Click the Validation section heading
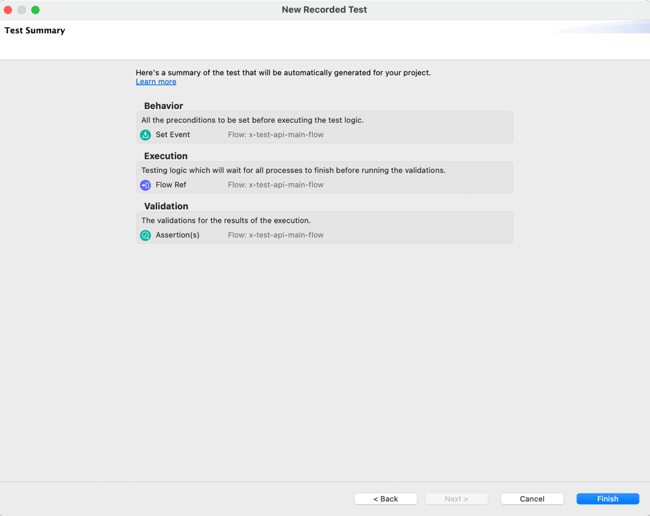 tap(166, 206)
